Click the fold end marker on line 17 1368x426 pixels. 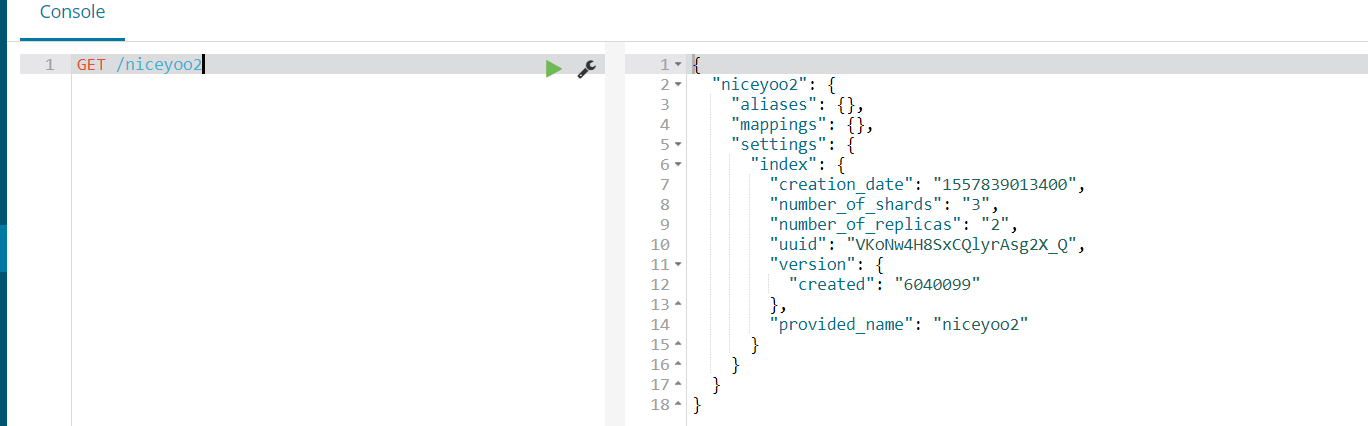tap(678, 385)
